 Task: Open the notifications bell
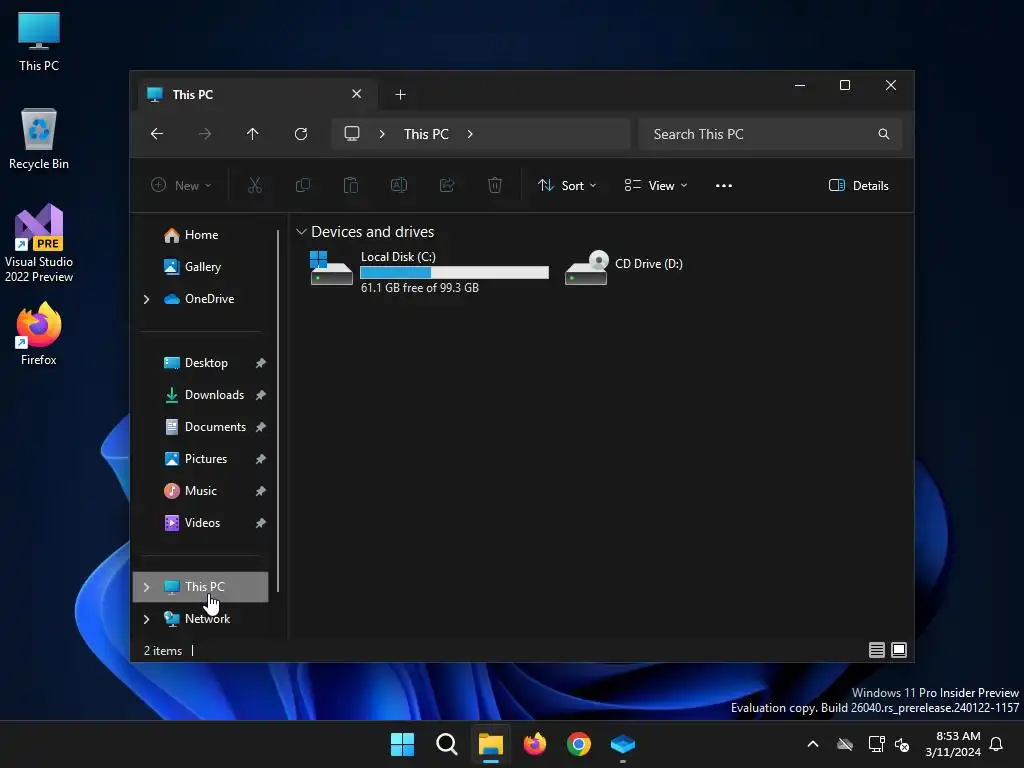point(997,744)
